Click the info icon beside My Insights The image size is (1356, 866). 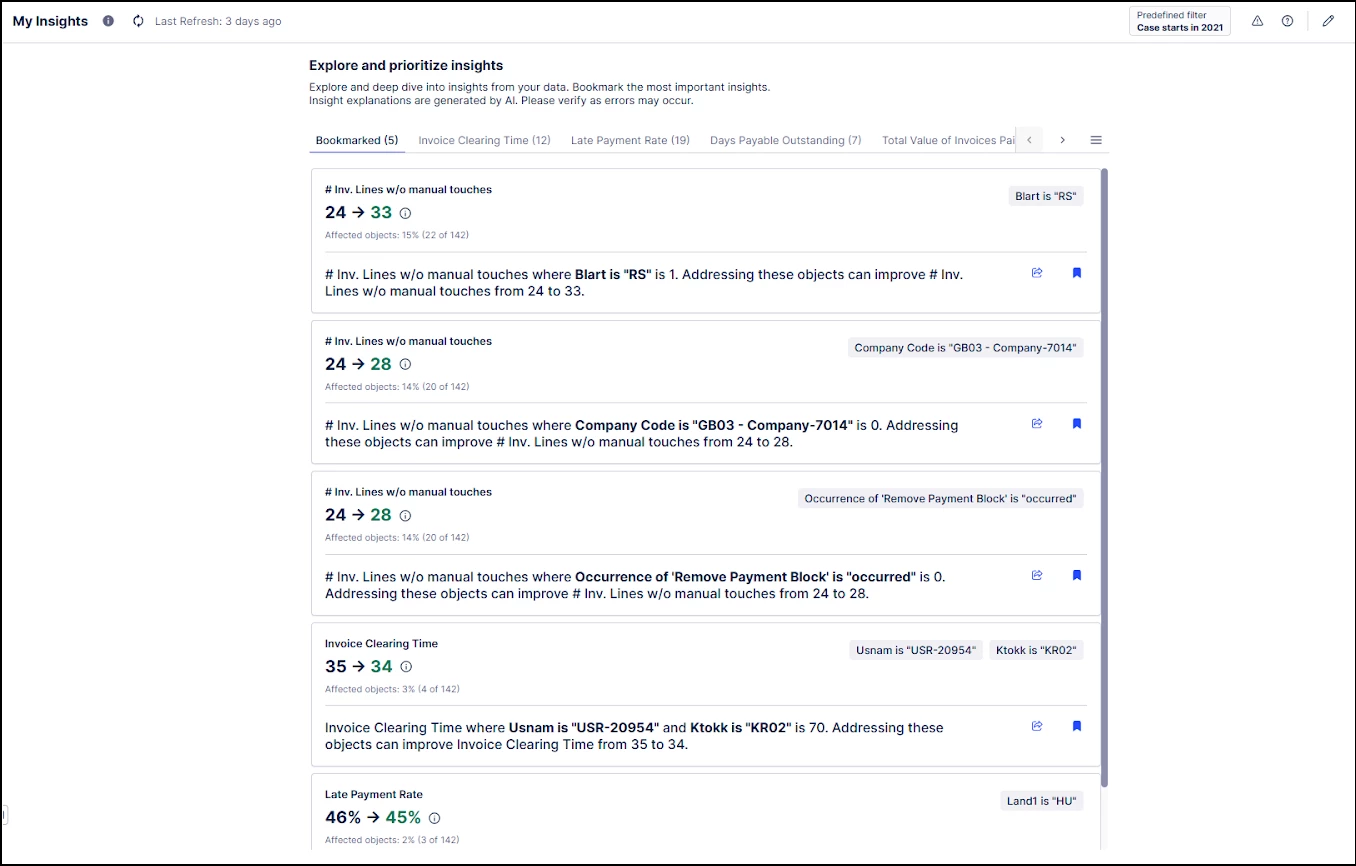(x=108, y=21)
